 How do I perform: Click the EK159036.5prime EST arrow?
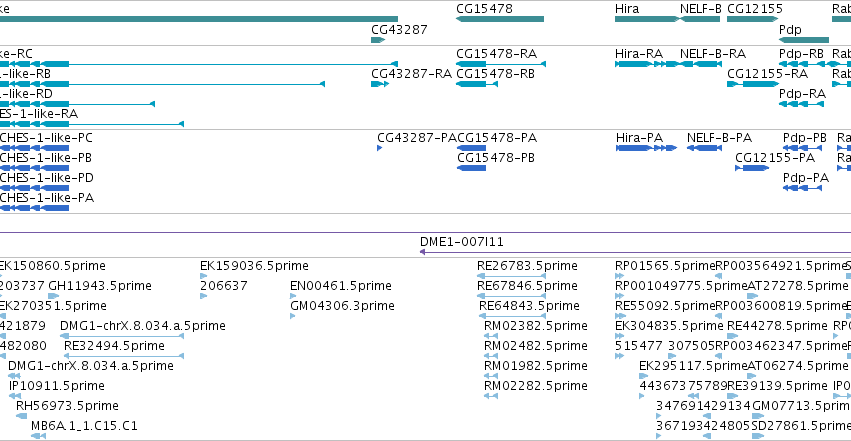(204, 276)
